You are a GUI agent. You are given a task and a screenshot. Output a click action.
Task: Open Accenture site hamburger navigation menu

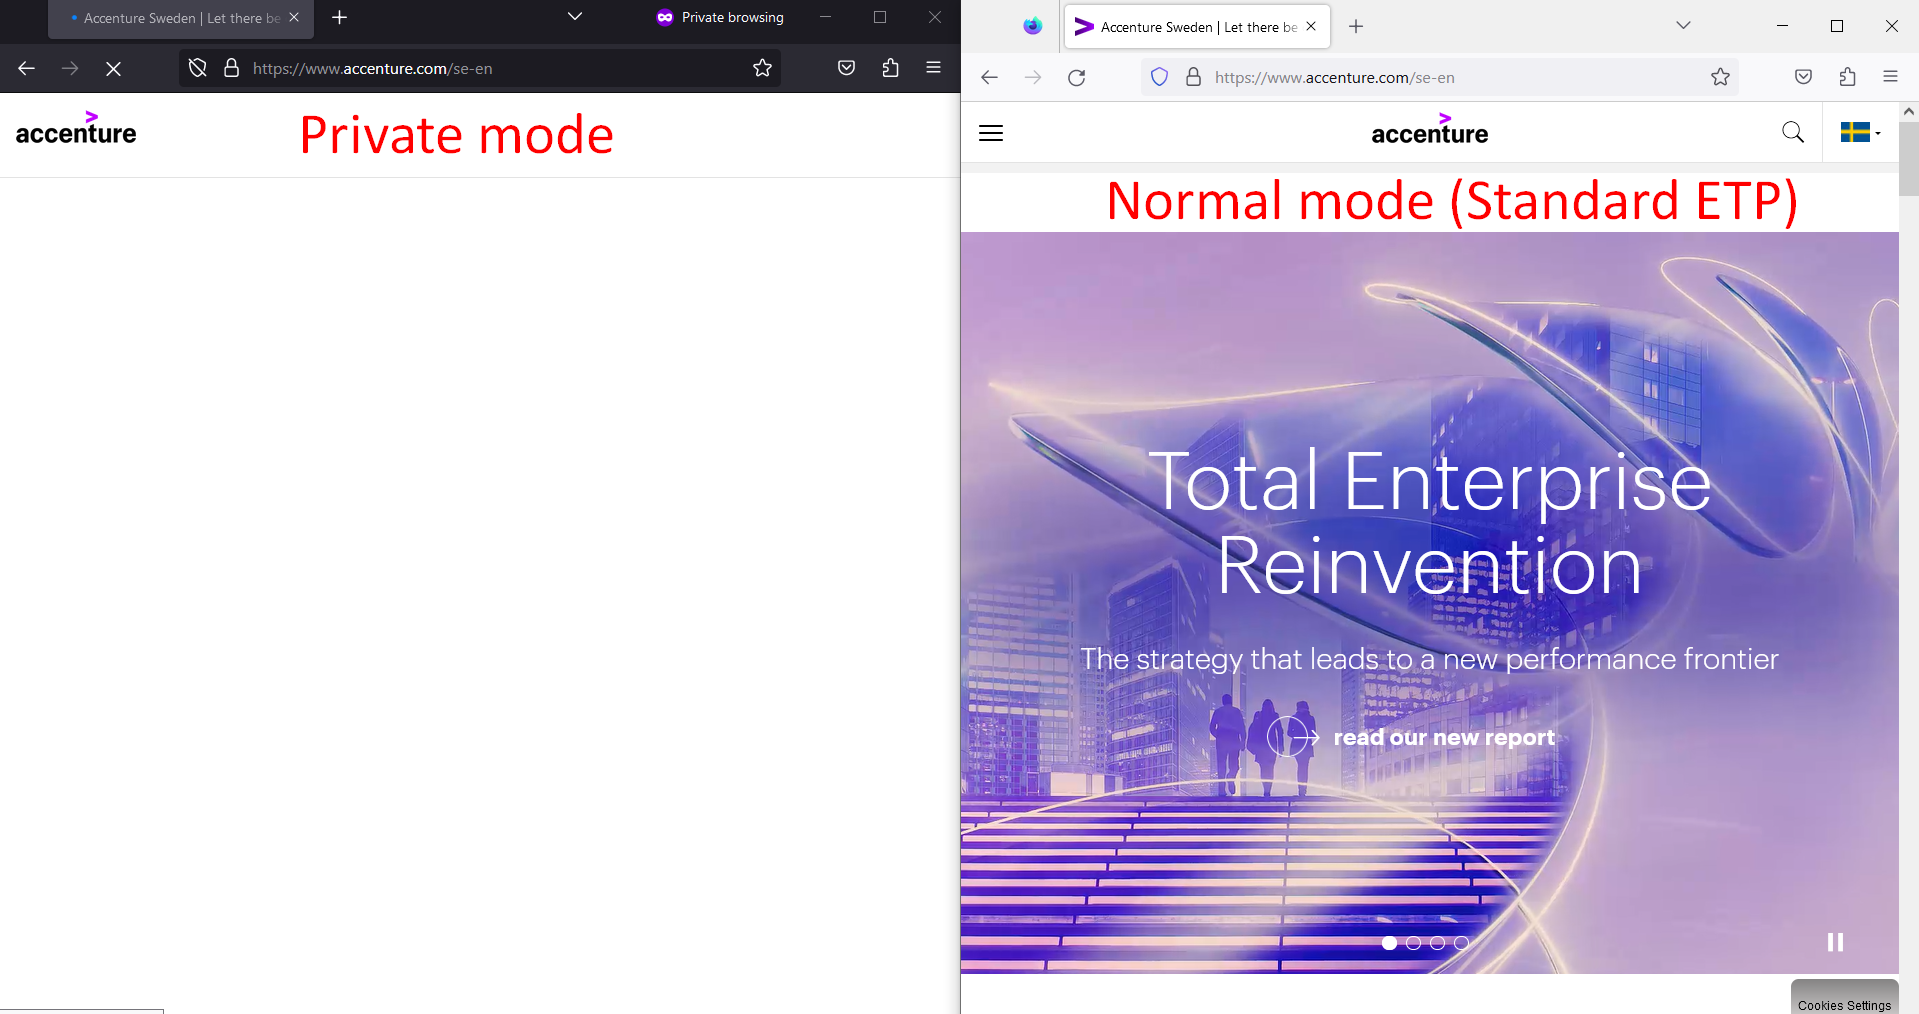click(991, 133)
